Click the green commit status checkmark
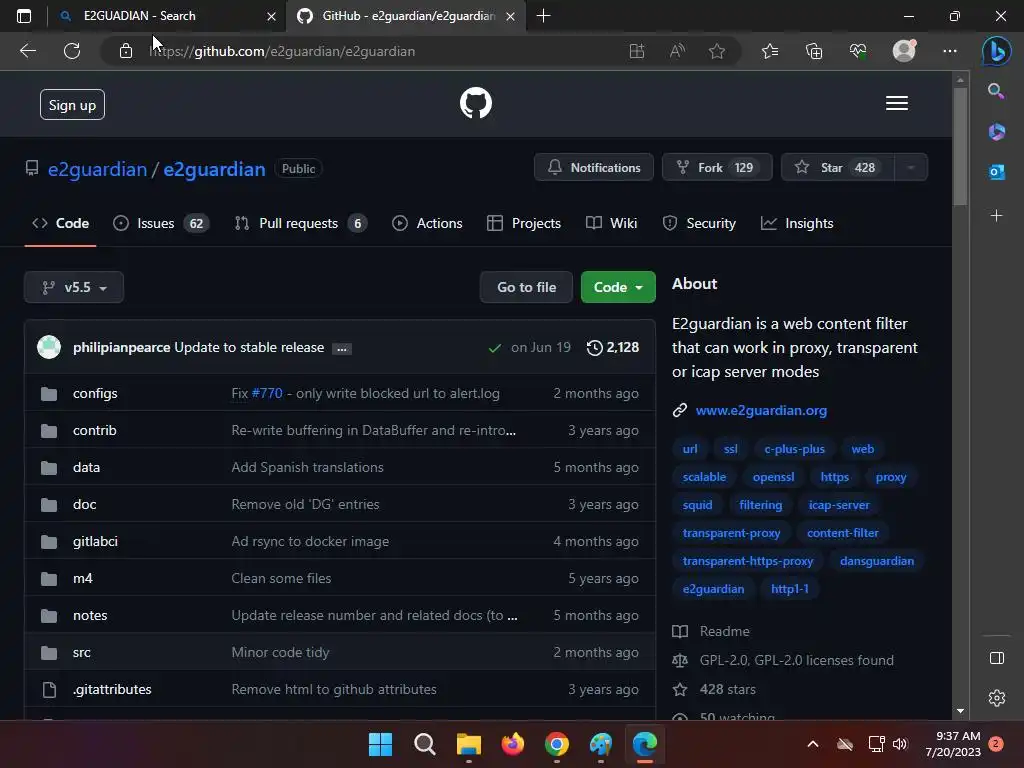 click(x=494, y=348)
